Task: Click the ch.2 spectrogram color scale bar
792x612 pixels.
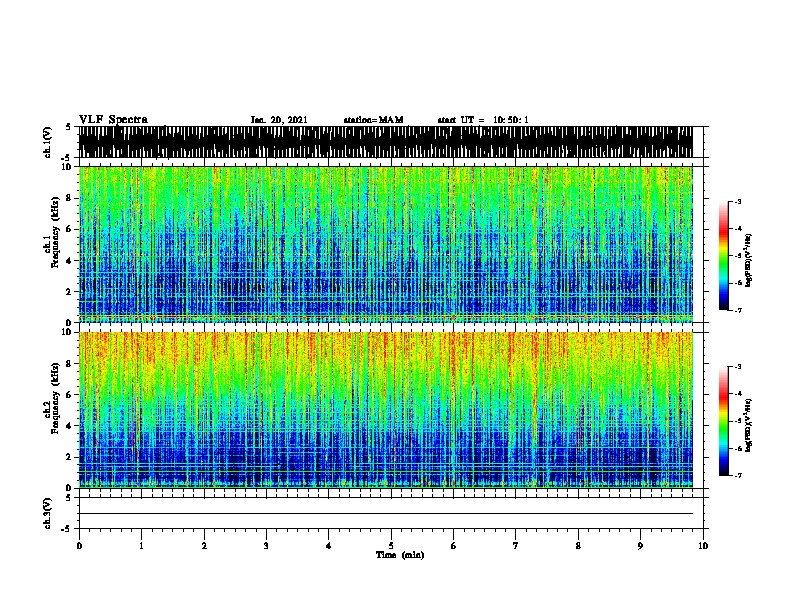Action: coord(724,421)
